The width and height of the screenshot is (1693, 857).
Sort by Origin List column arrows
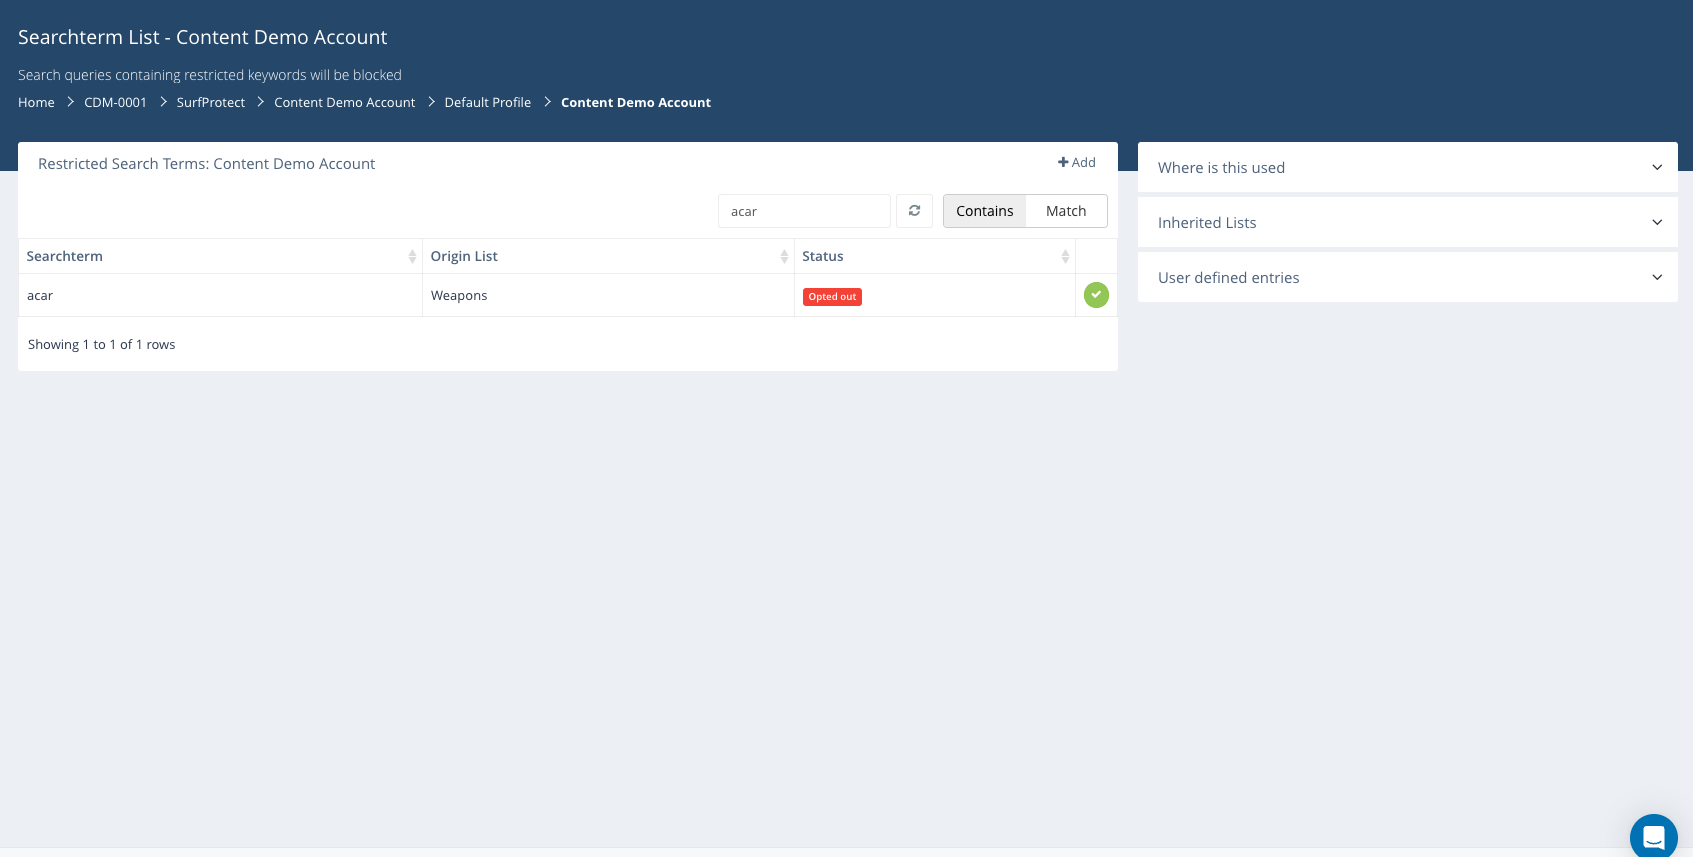point(784,257)
